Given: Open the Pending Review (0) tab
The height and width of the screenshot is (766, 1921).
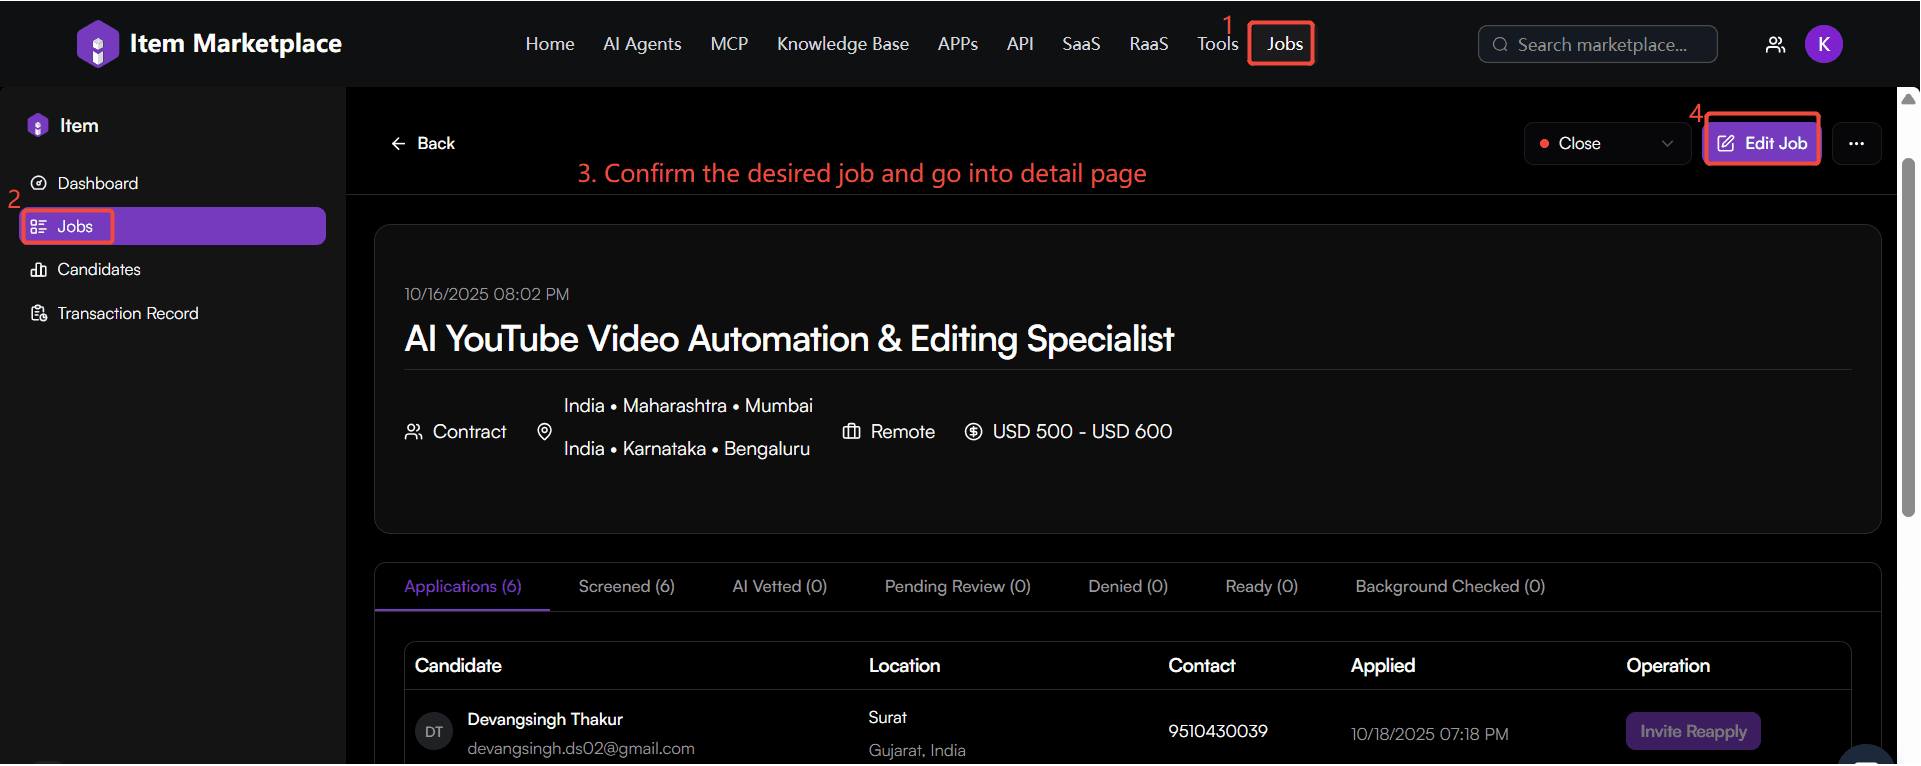Looking at the screenshot, I should coord(957,586).
